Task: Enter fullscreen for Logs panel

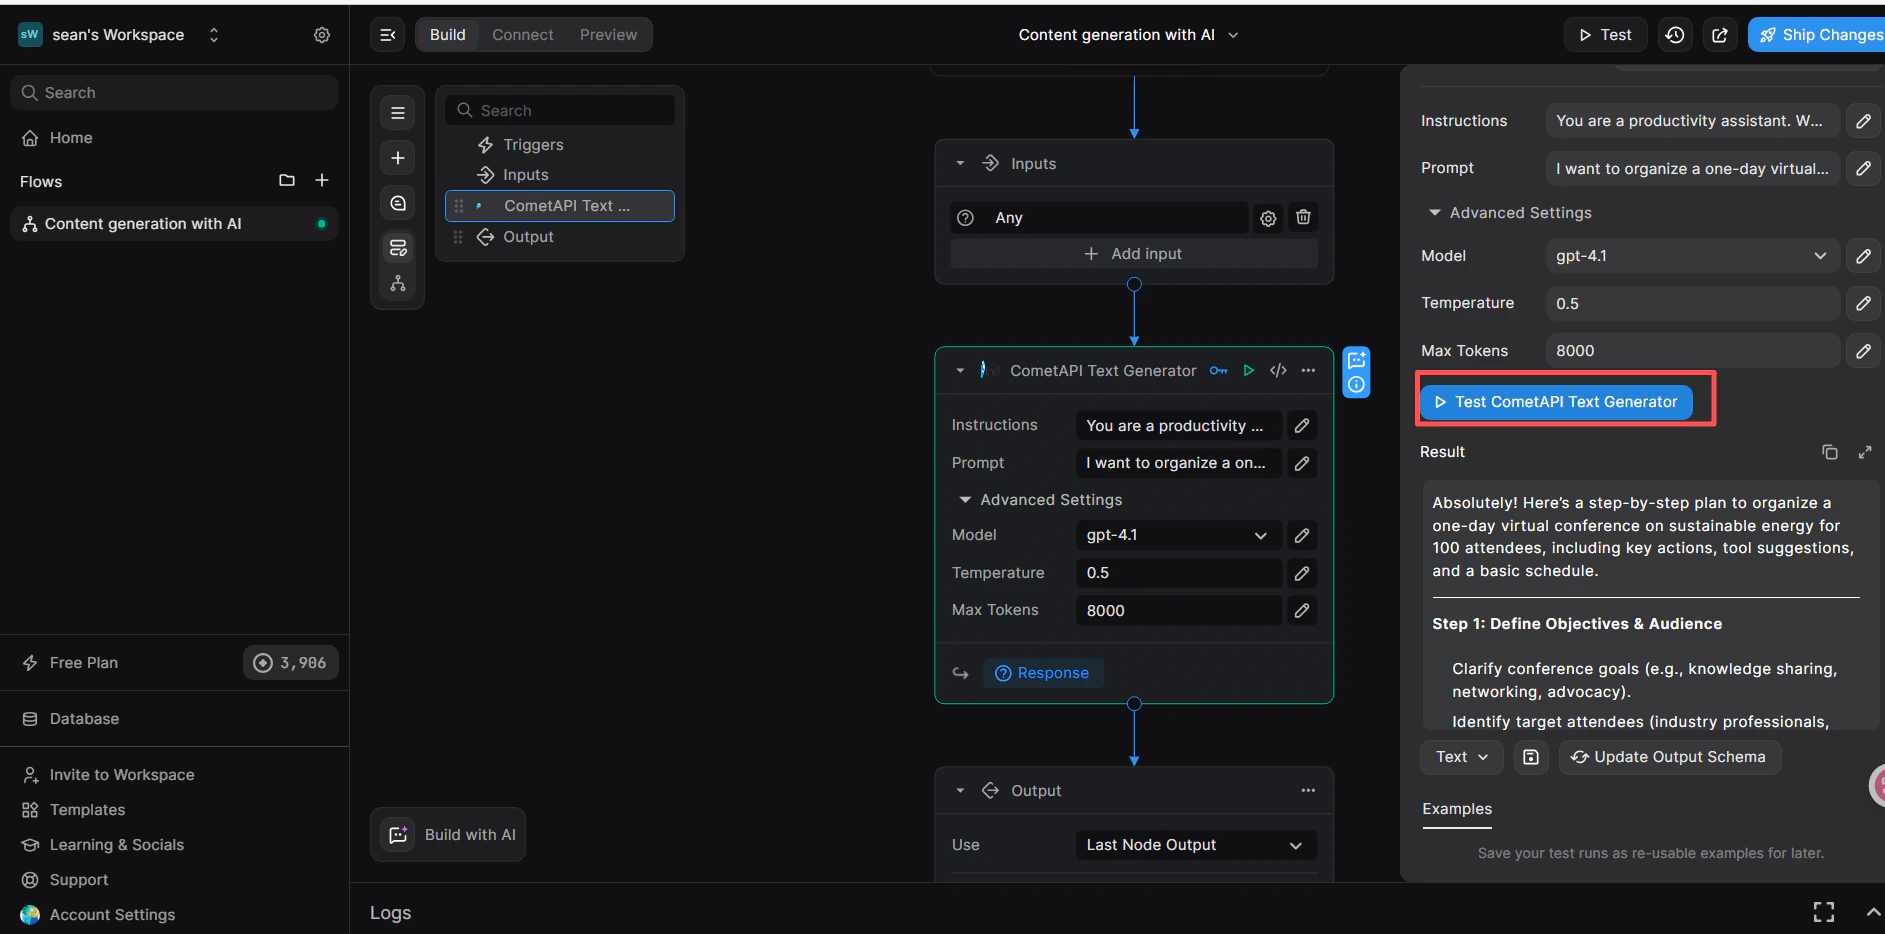Action: click(x=1824, y=912)
